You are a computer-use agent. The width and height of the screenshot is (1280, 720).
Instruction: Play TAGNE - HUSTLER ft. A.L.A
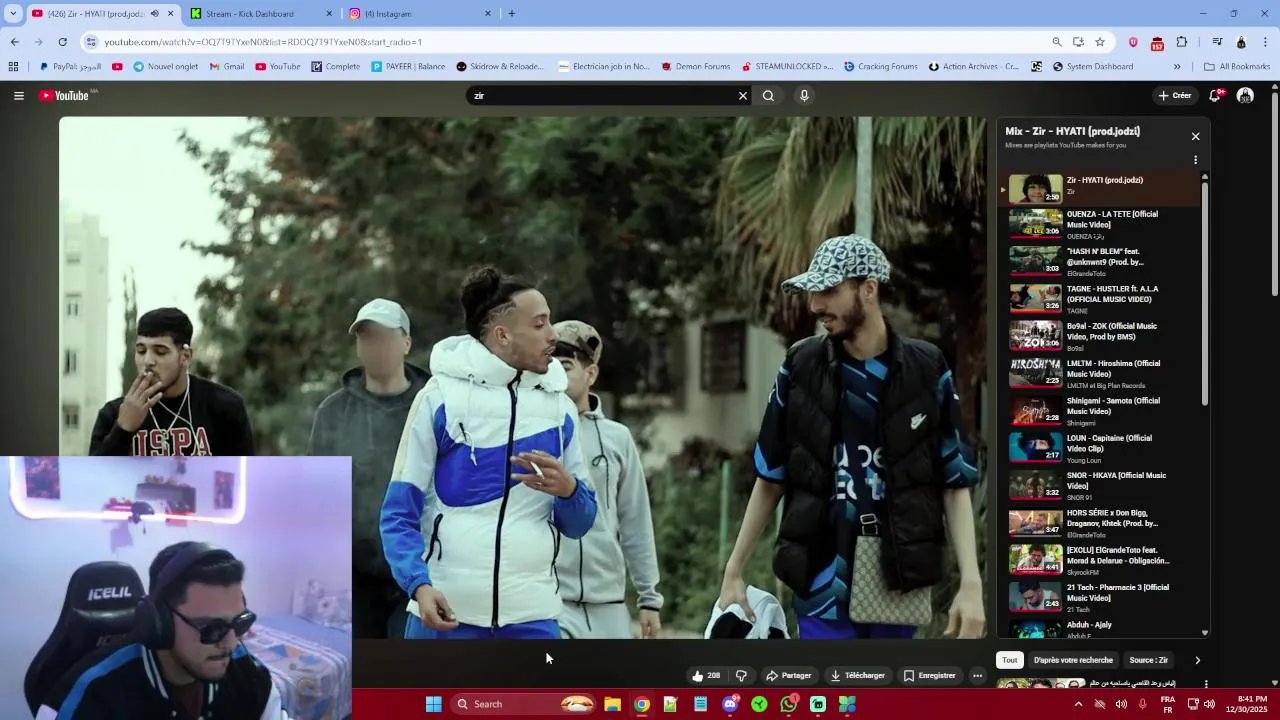(x=1100, y=299)
